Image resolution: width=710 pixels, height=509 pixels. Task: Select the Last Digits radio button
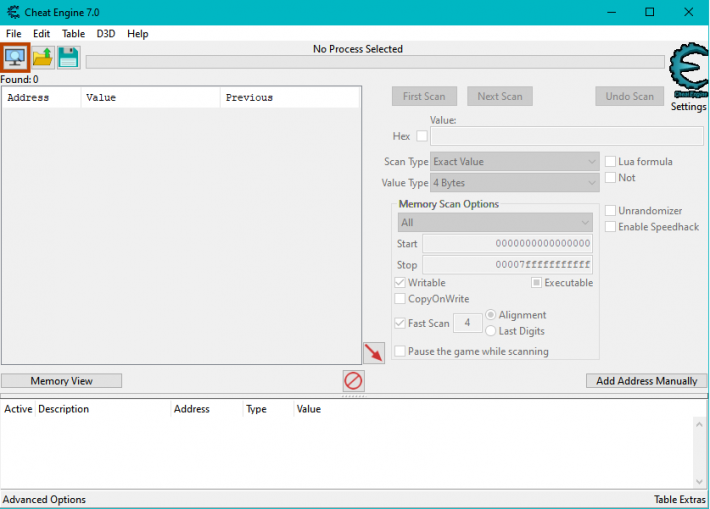point(490,331)
